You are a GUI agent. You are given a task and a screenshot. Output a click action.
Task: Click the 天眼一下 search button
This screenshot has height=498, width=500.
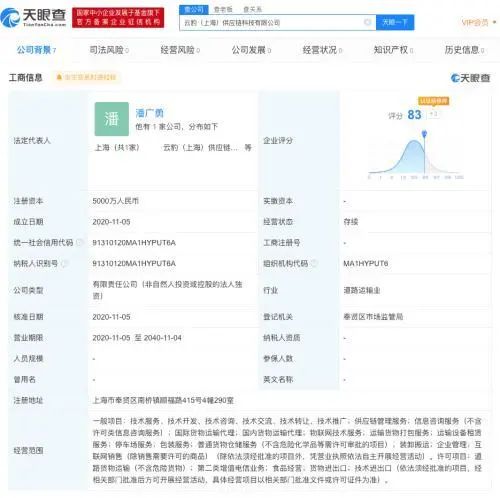tap(395, 22)
